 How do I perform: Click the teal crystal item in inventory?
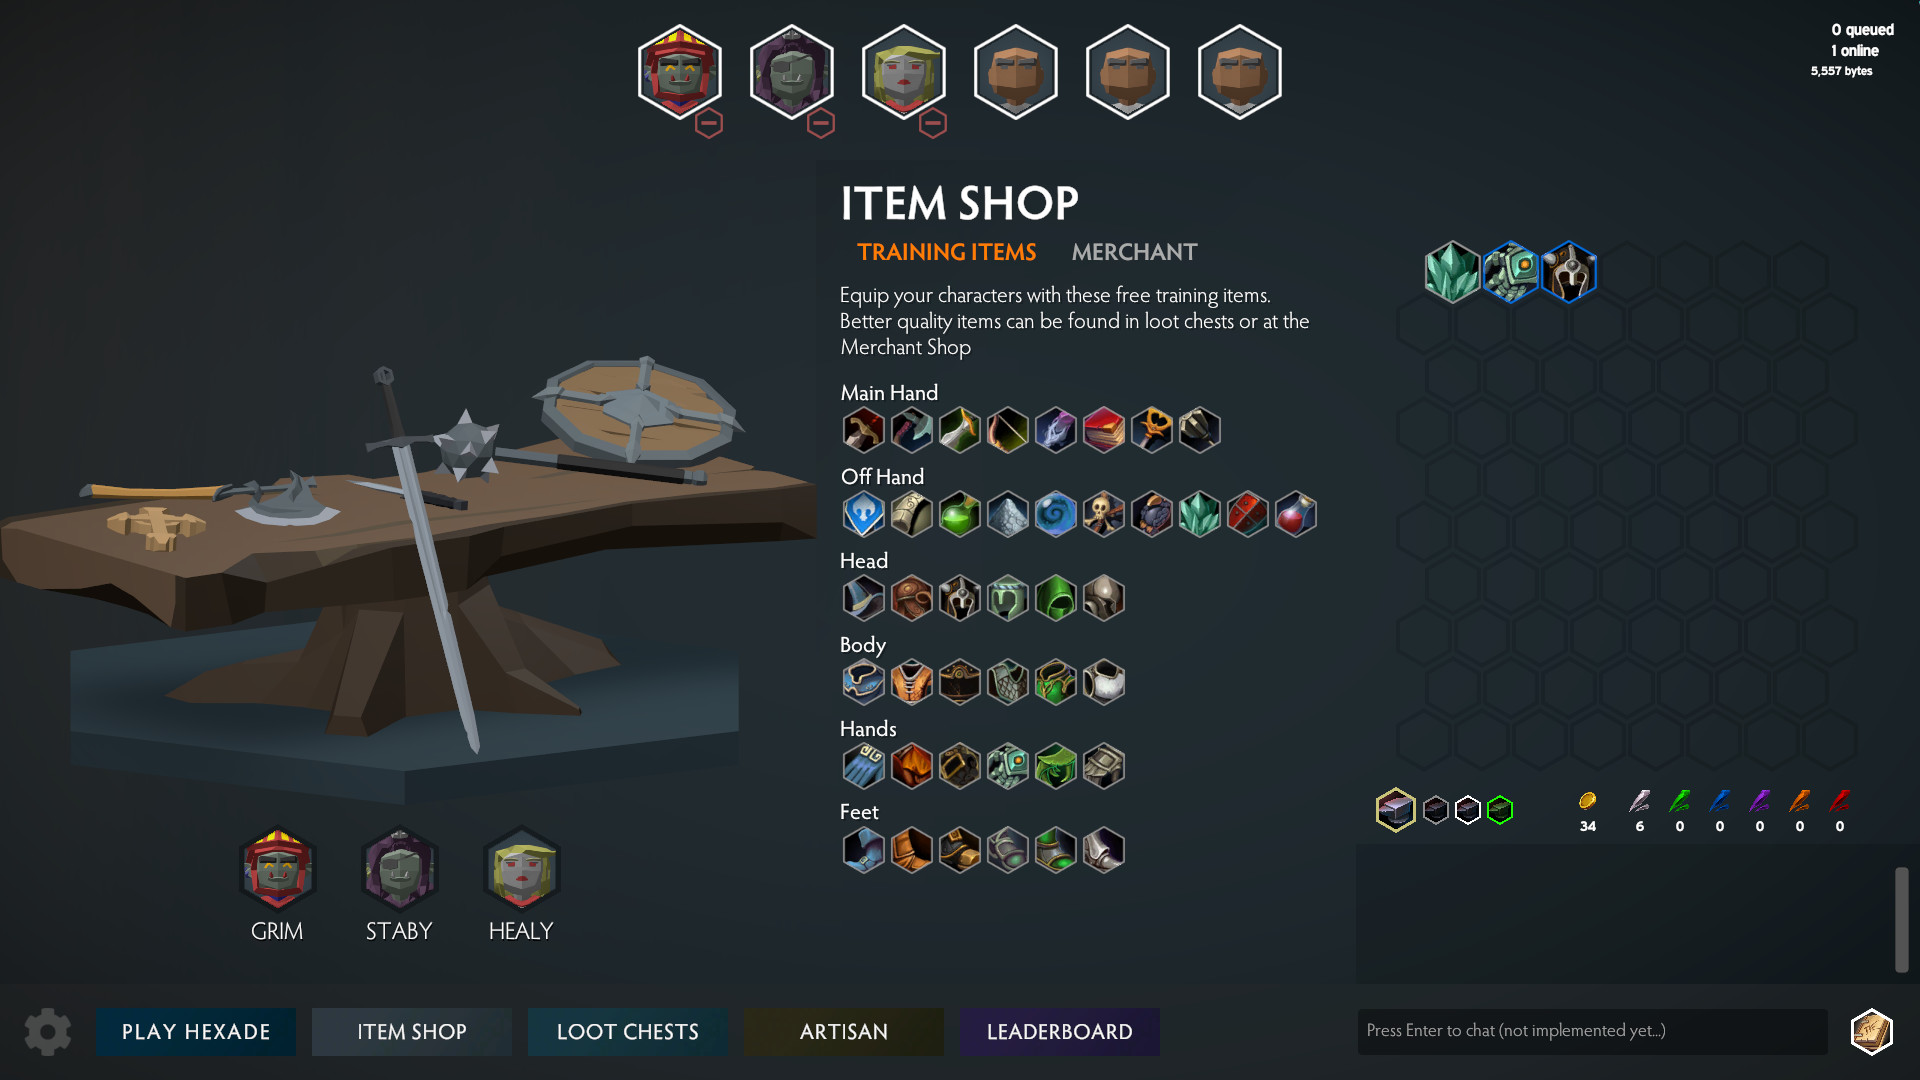coord(1452,272)
